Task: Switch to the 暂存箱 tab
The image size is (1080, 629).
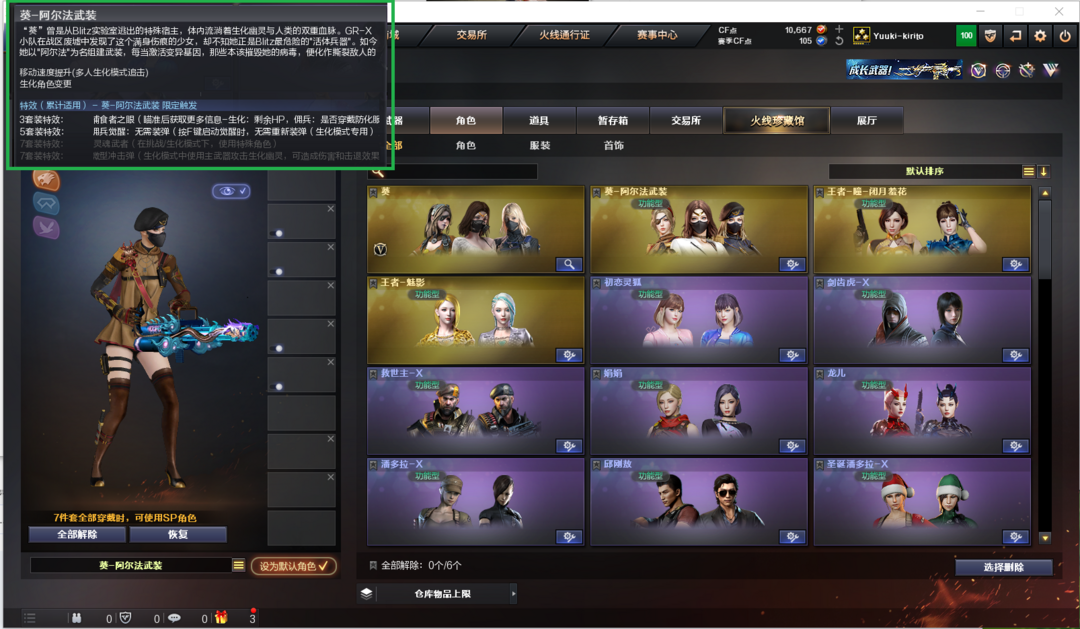Action: tap(613, 121)
